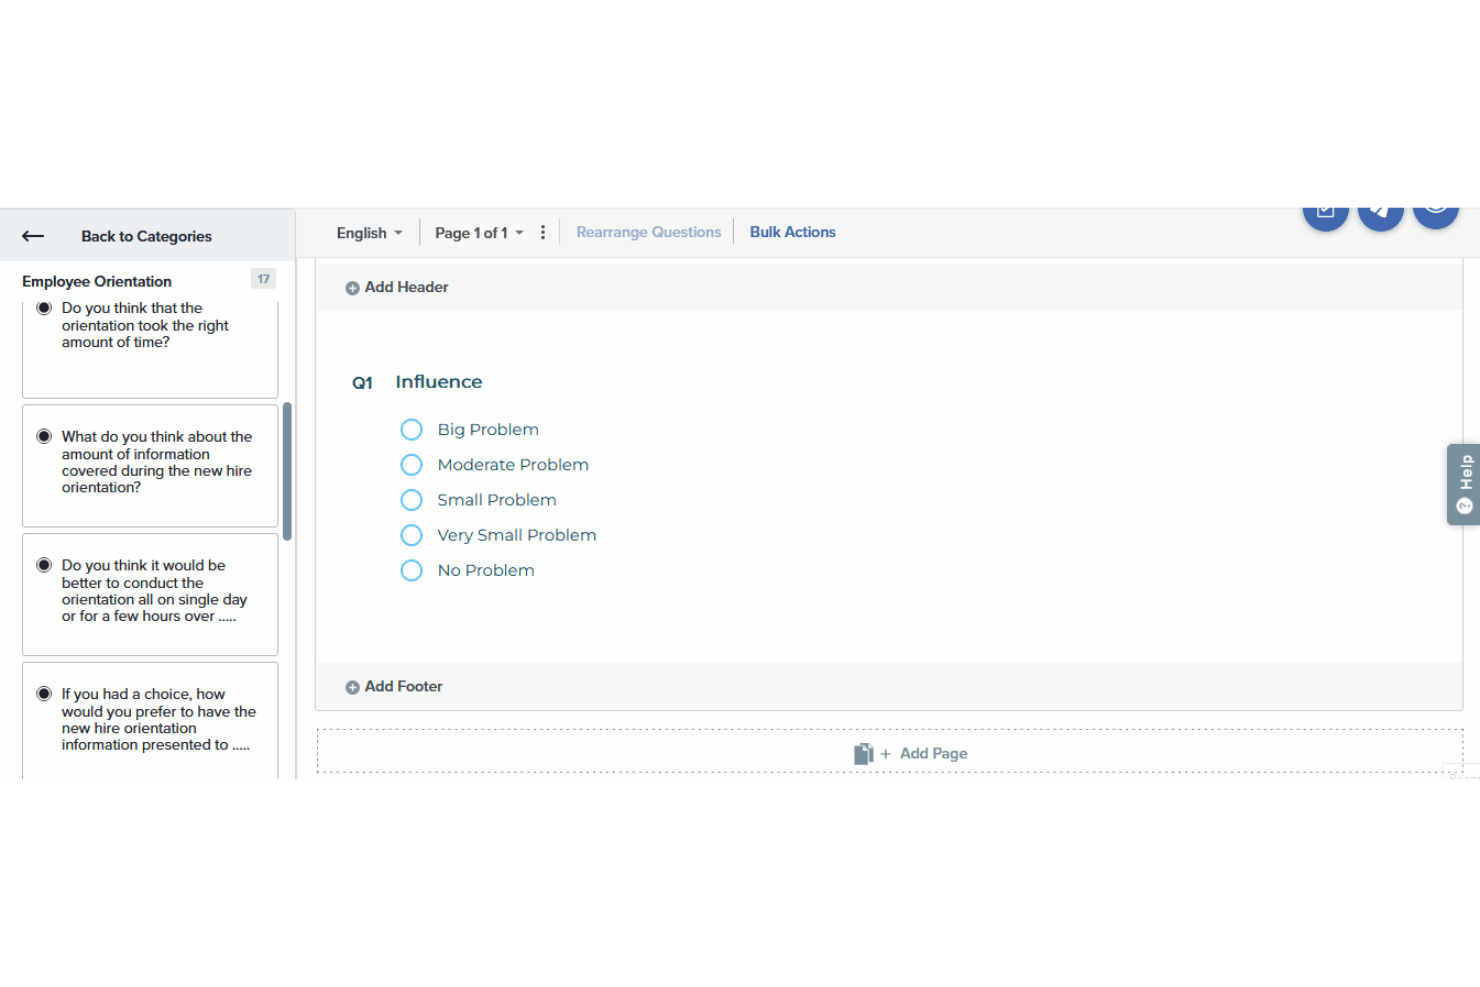Click Back to Categories

[x=146, y=236]
